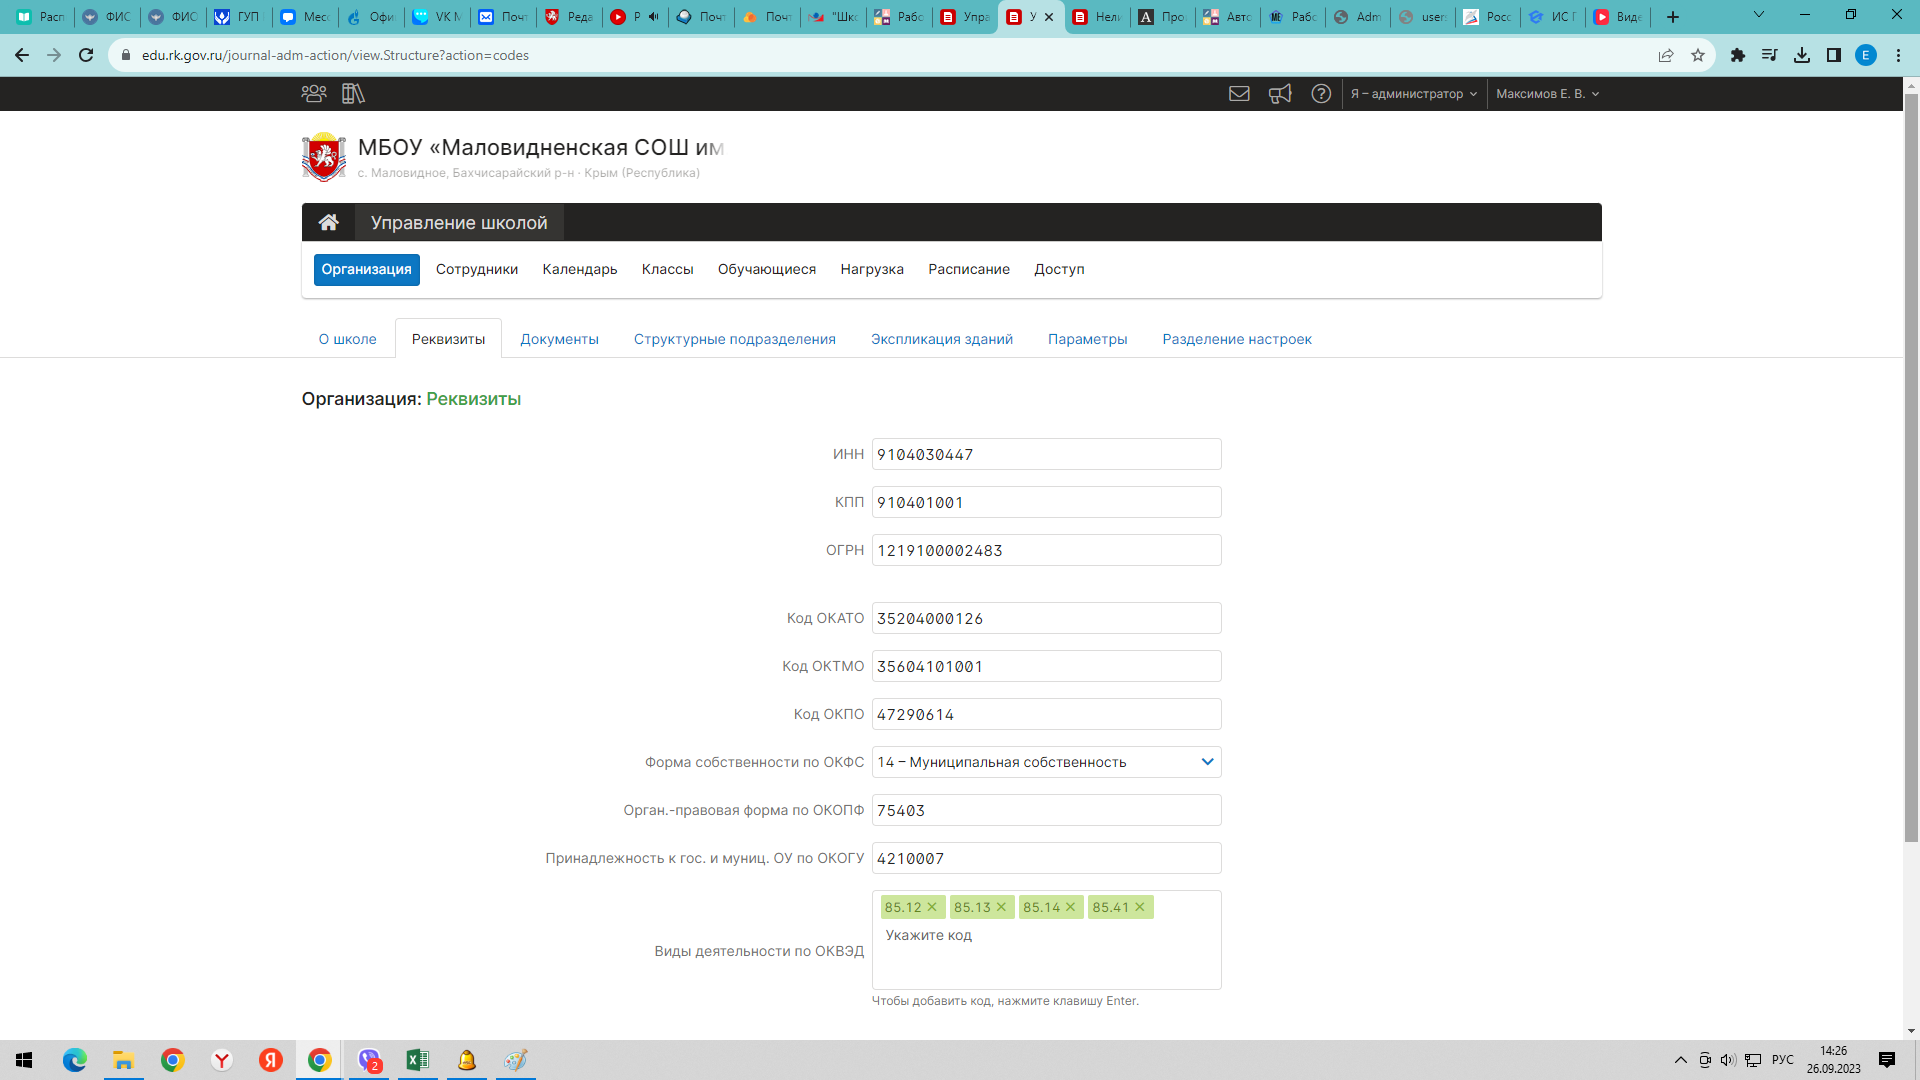Click the Расписание navigation link
The image size is (1920, 1080).
(x=968, y=269)
